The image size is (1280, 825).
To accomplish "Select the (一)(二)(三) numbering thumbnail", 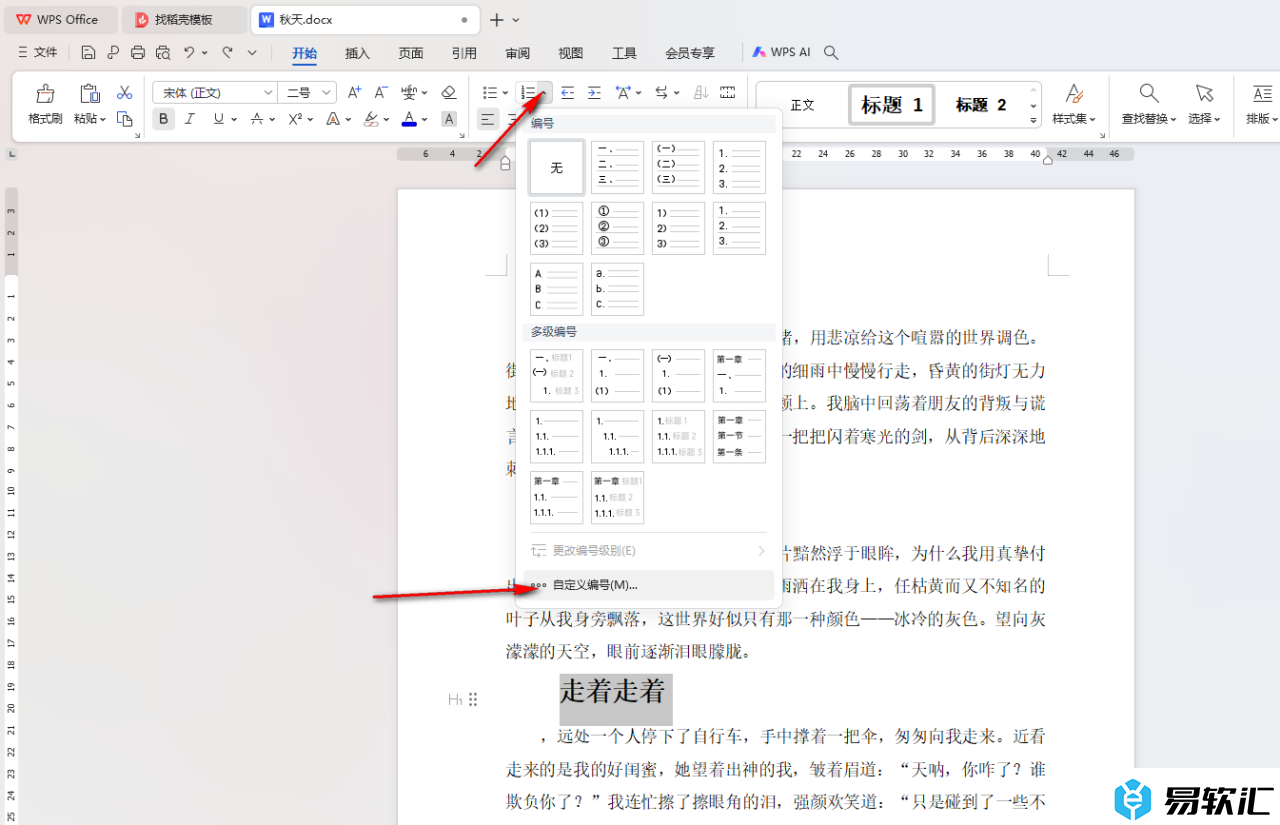I will pos(678,168).
